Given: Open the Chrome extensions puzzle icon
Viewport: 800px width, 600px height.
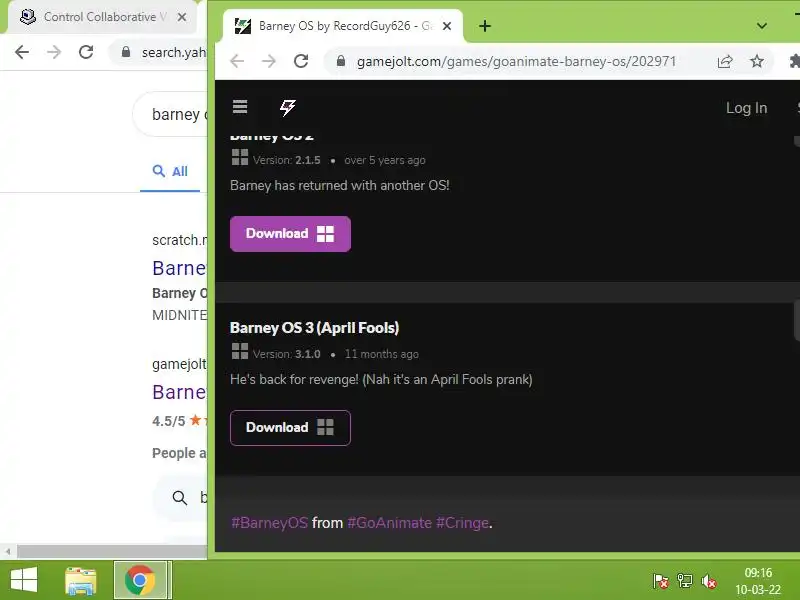Looking at the screenshot, I should (x=794, y=62).
